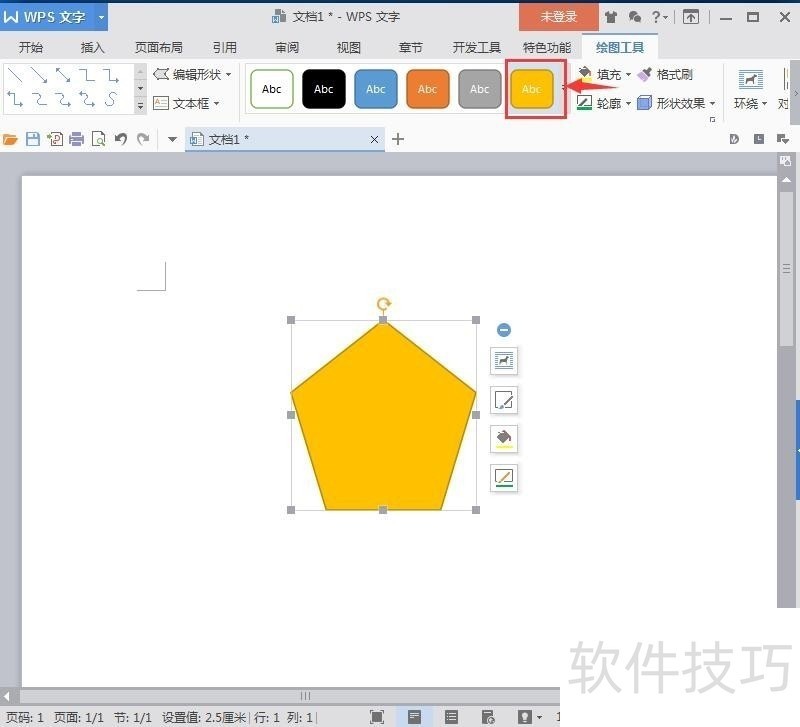This screenshot has height=727, width=800.
Task: Open the lightbulb mode dropdown arrow
Action: (540, 717)
